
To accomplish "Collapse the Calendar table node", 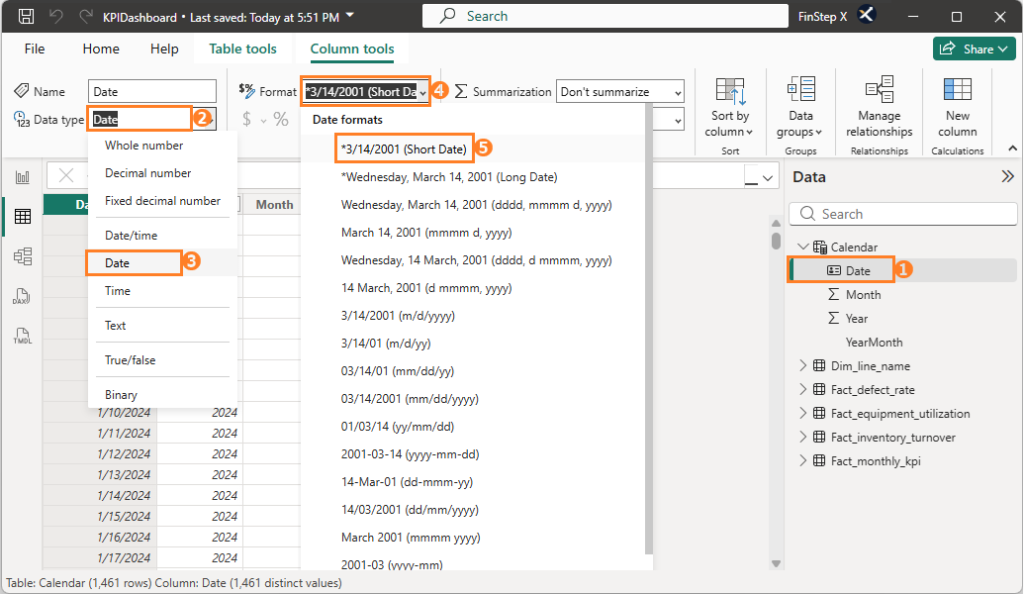I will pyautogui.click(x=803, y=246).
